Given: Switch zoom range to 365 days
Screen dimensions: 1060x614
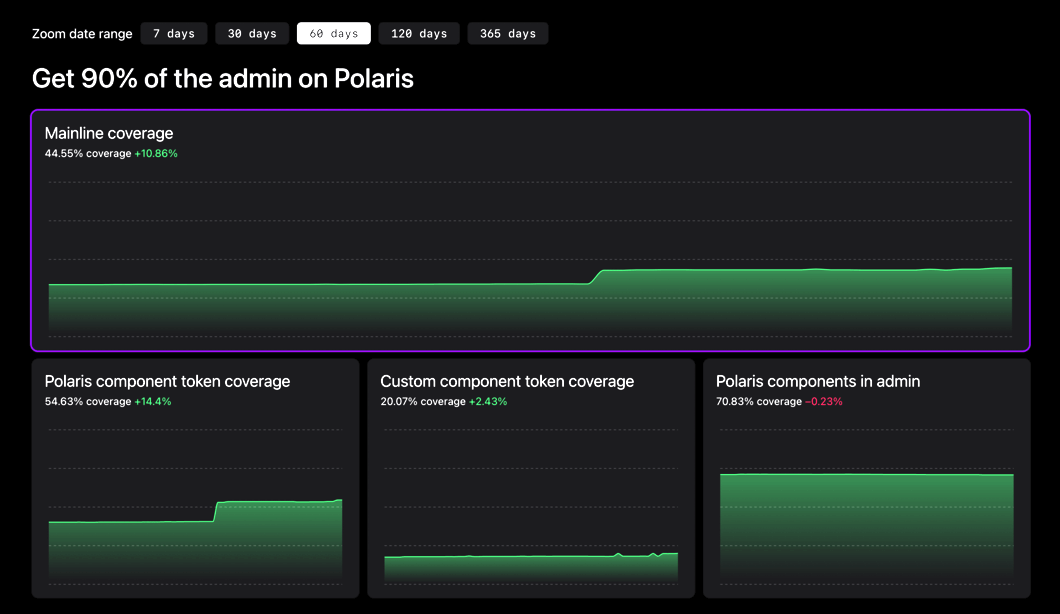Looking at the screenshot, I should pyautogui.click(x=508, y=33).
